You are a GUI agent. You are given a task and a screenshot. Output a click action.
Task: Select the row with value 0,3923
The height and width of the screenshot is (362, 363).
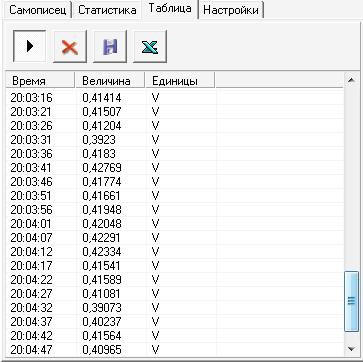pyautogui.click(x=174, y=140)
